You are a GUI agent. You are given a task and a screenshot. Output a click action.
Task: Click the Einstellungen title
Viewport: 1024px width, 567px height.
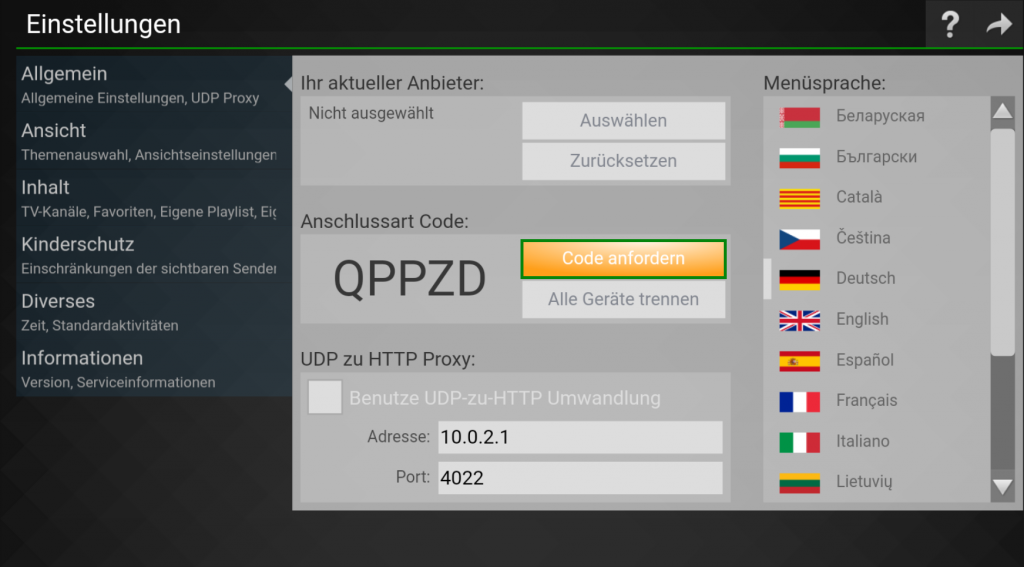point(103,24)
